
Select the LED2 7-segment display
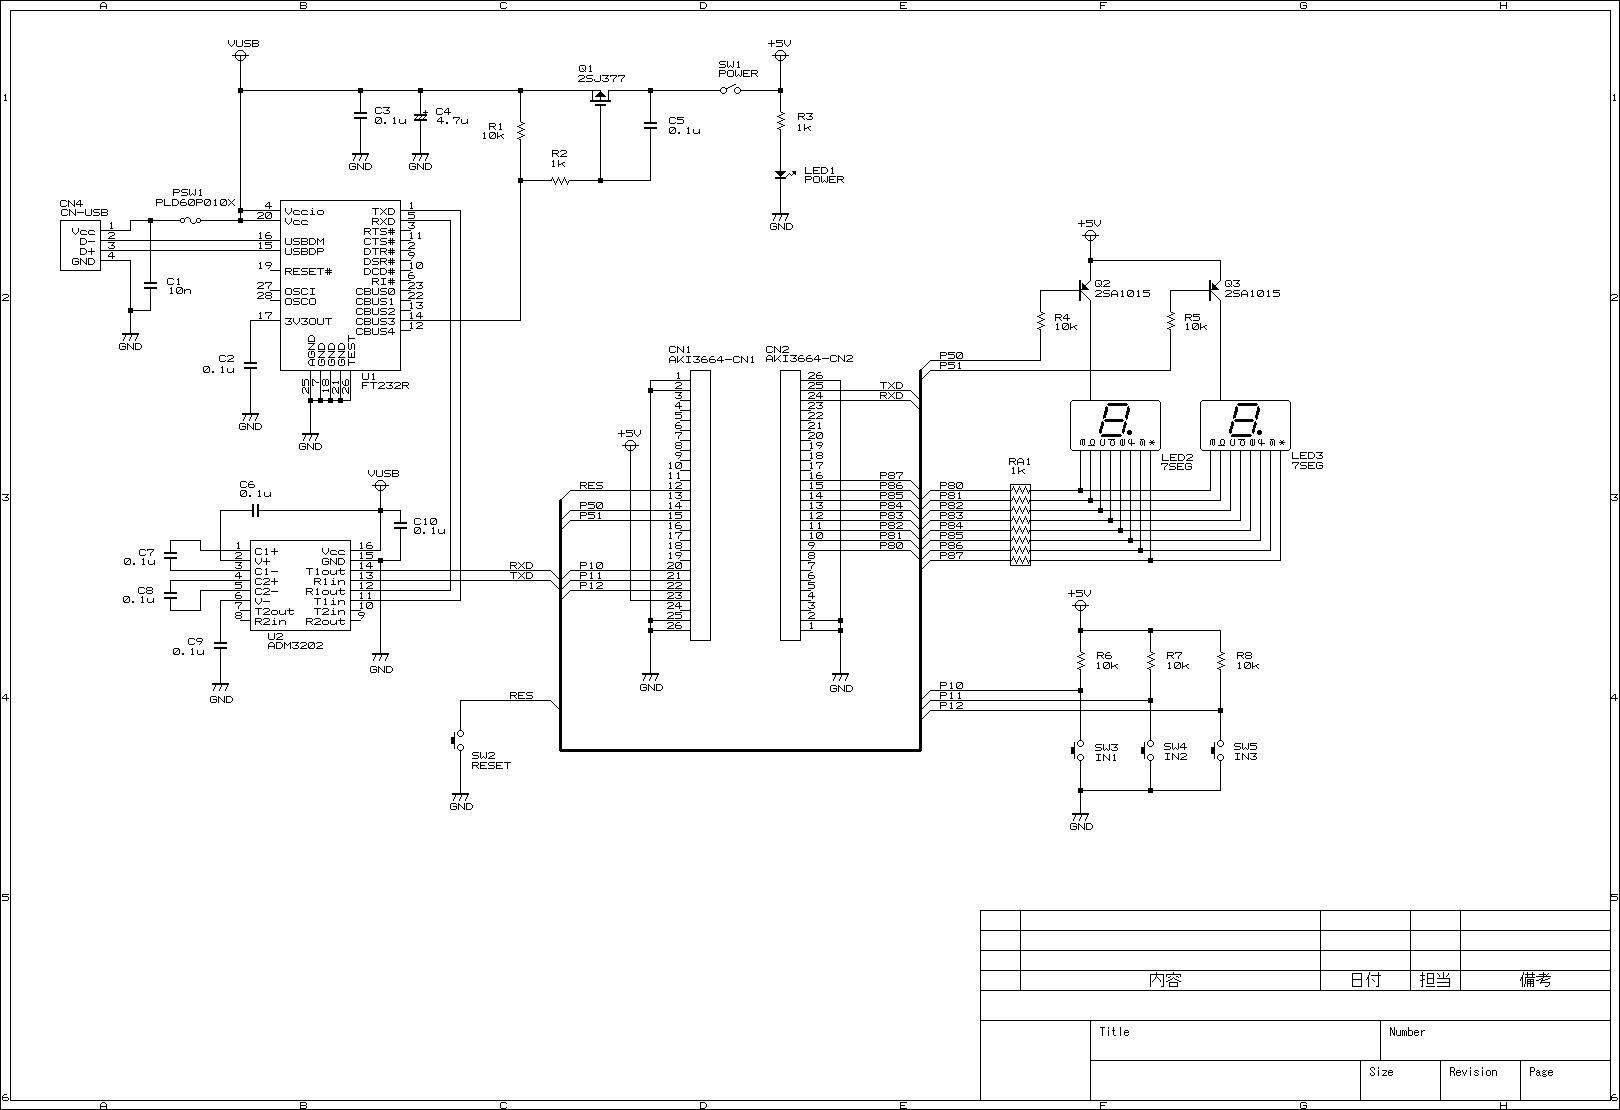[1115, 425]
